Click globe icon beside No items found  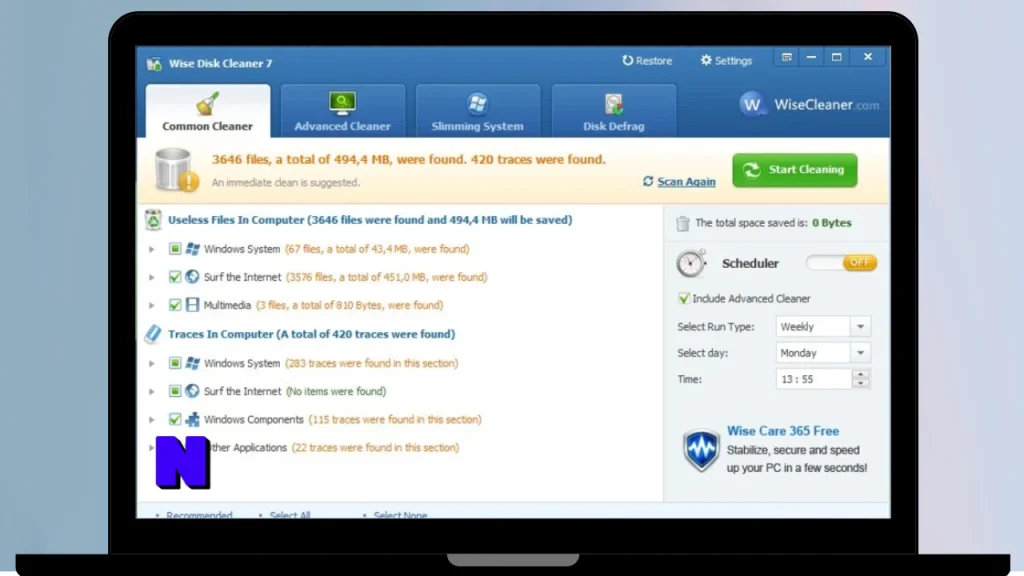click(192, 391)
